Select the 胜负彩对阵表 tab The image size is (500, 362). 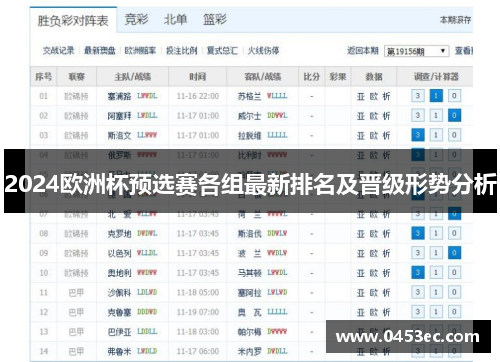click(x=73, y=21)
